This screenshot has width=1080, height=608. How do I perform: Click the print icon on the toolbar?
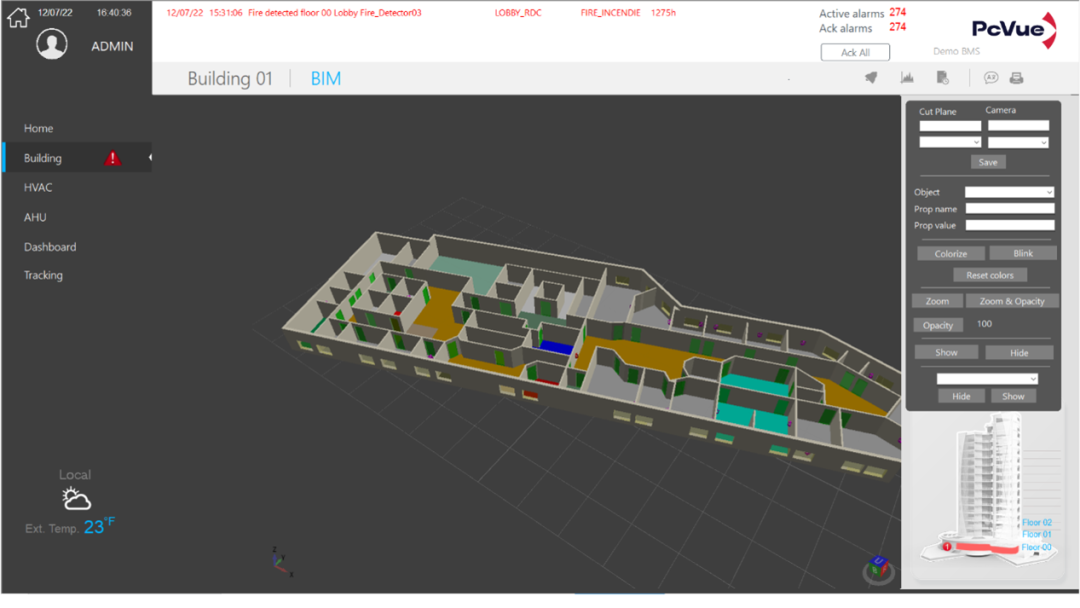[1017, 77]
